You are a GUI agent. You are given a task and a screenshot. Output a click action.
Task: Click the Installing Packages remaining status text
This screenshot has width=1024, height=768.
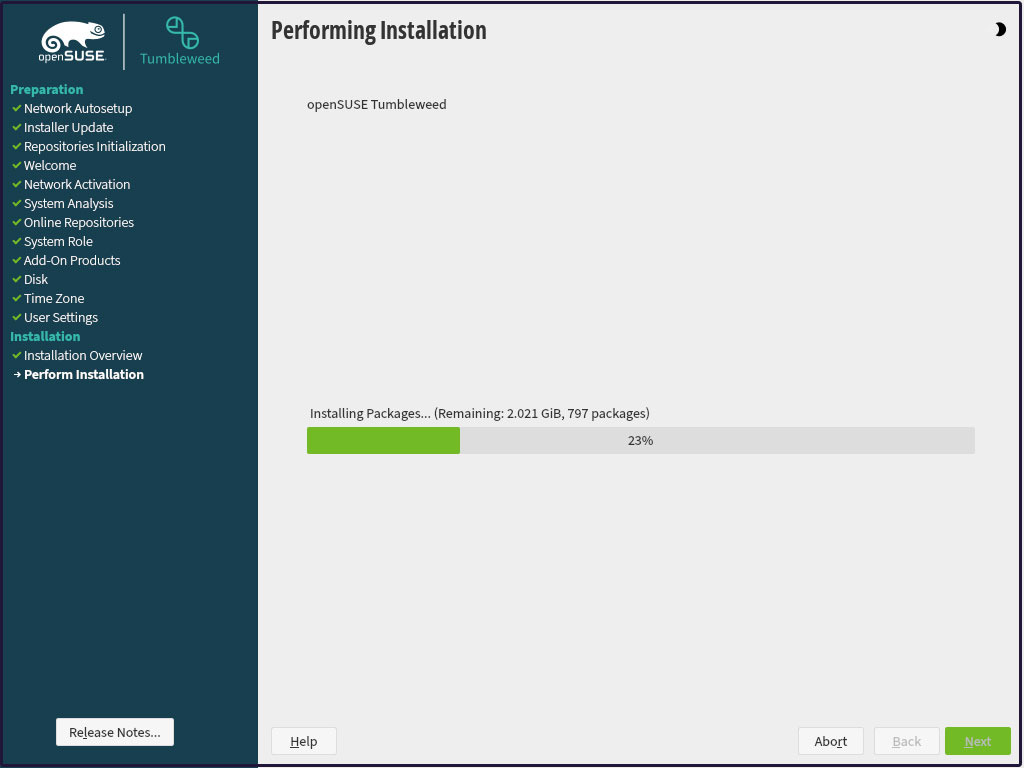(480, 413)
